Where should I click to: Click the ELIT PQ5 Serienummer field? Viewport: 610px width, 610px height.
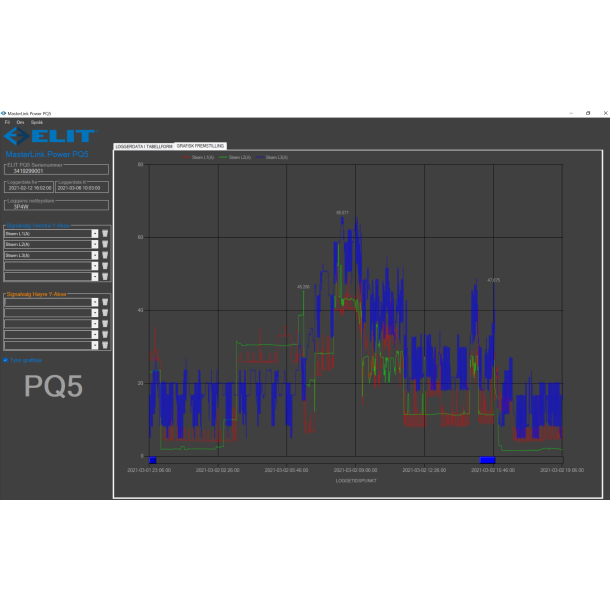56,170
